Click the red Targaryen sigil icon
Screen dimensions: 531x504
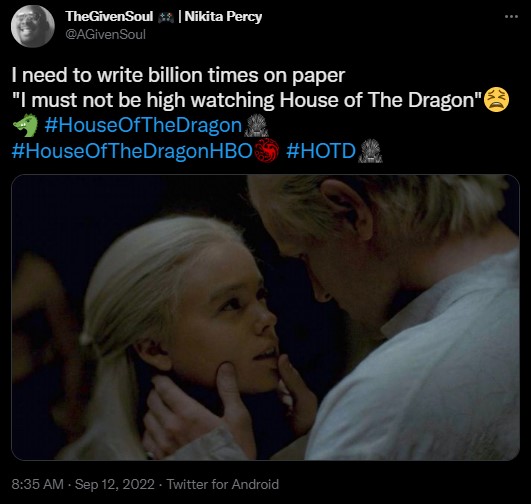267,150
